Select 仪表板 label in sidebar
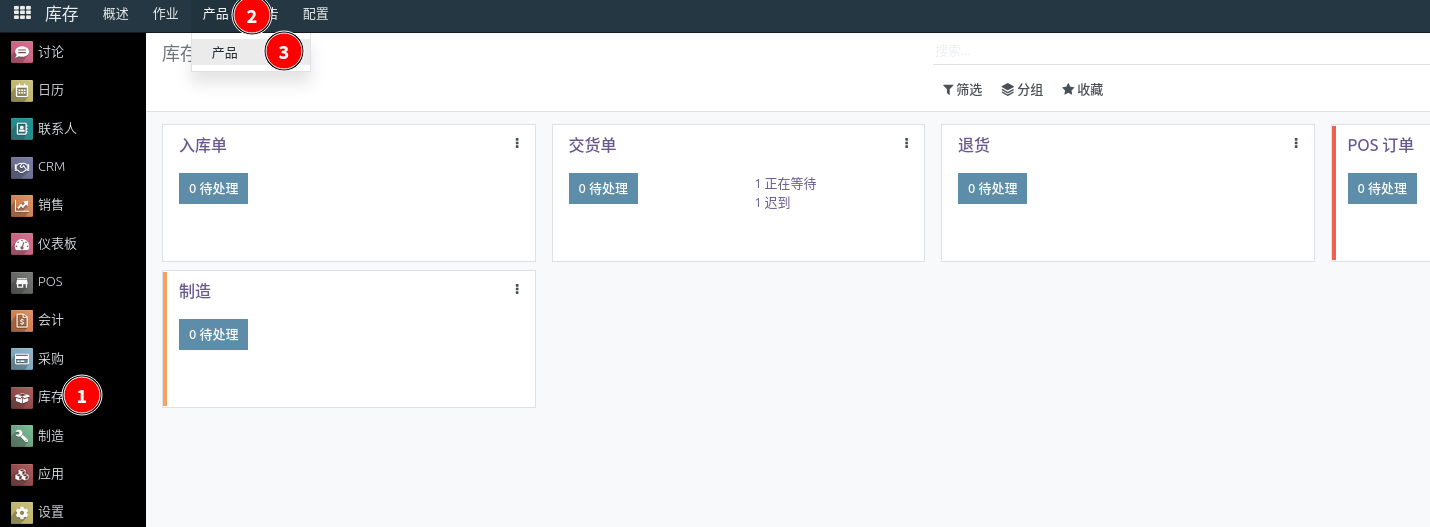This screenshot has height=527, width=1430. (57, 243)
